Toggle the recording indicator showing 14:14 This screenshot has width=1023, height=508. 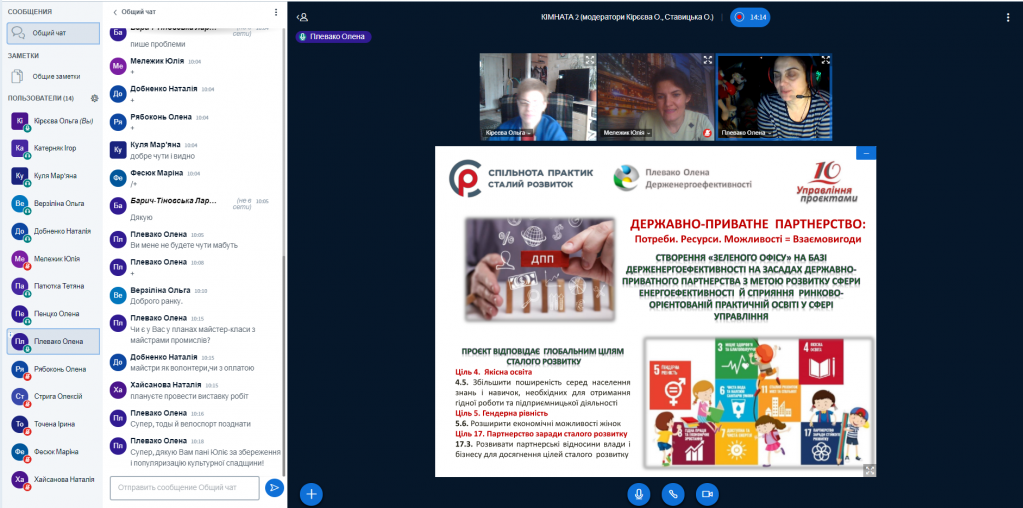click(749, 17)
